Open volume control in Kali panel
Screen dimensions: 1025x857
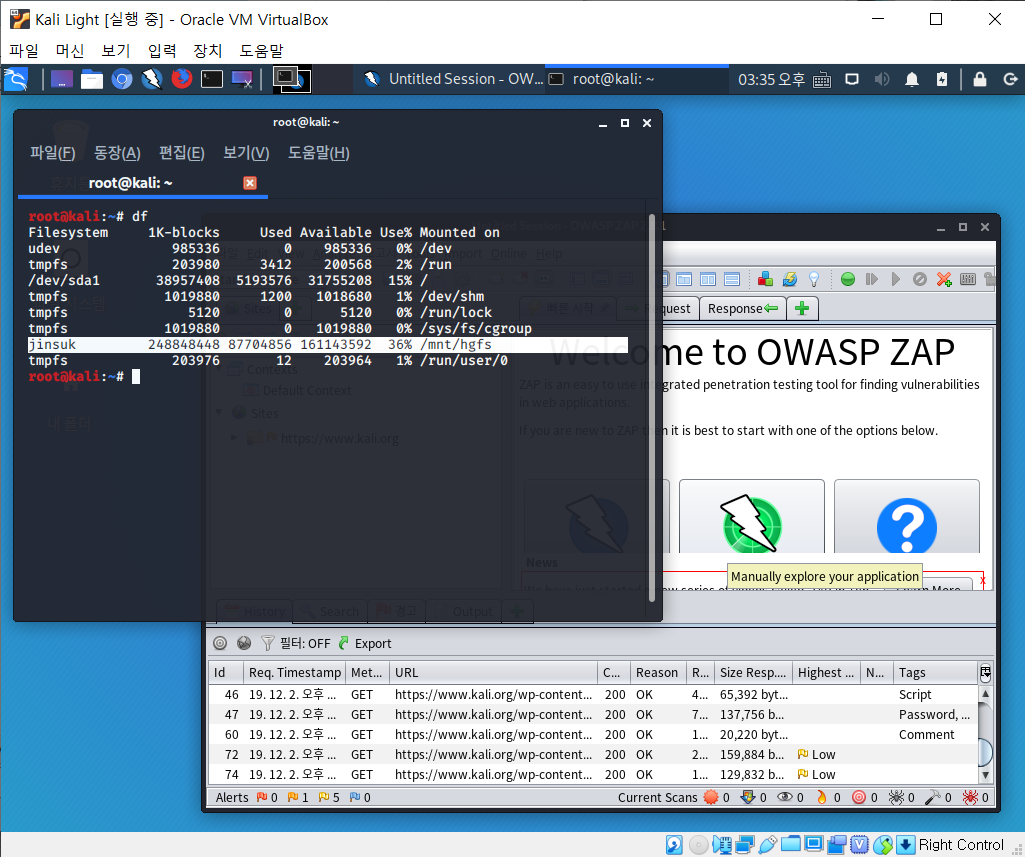tap(882, 80)
